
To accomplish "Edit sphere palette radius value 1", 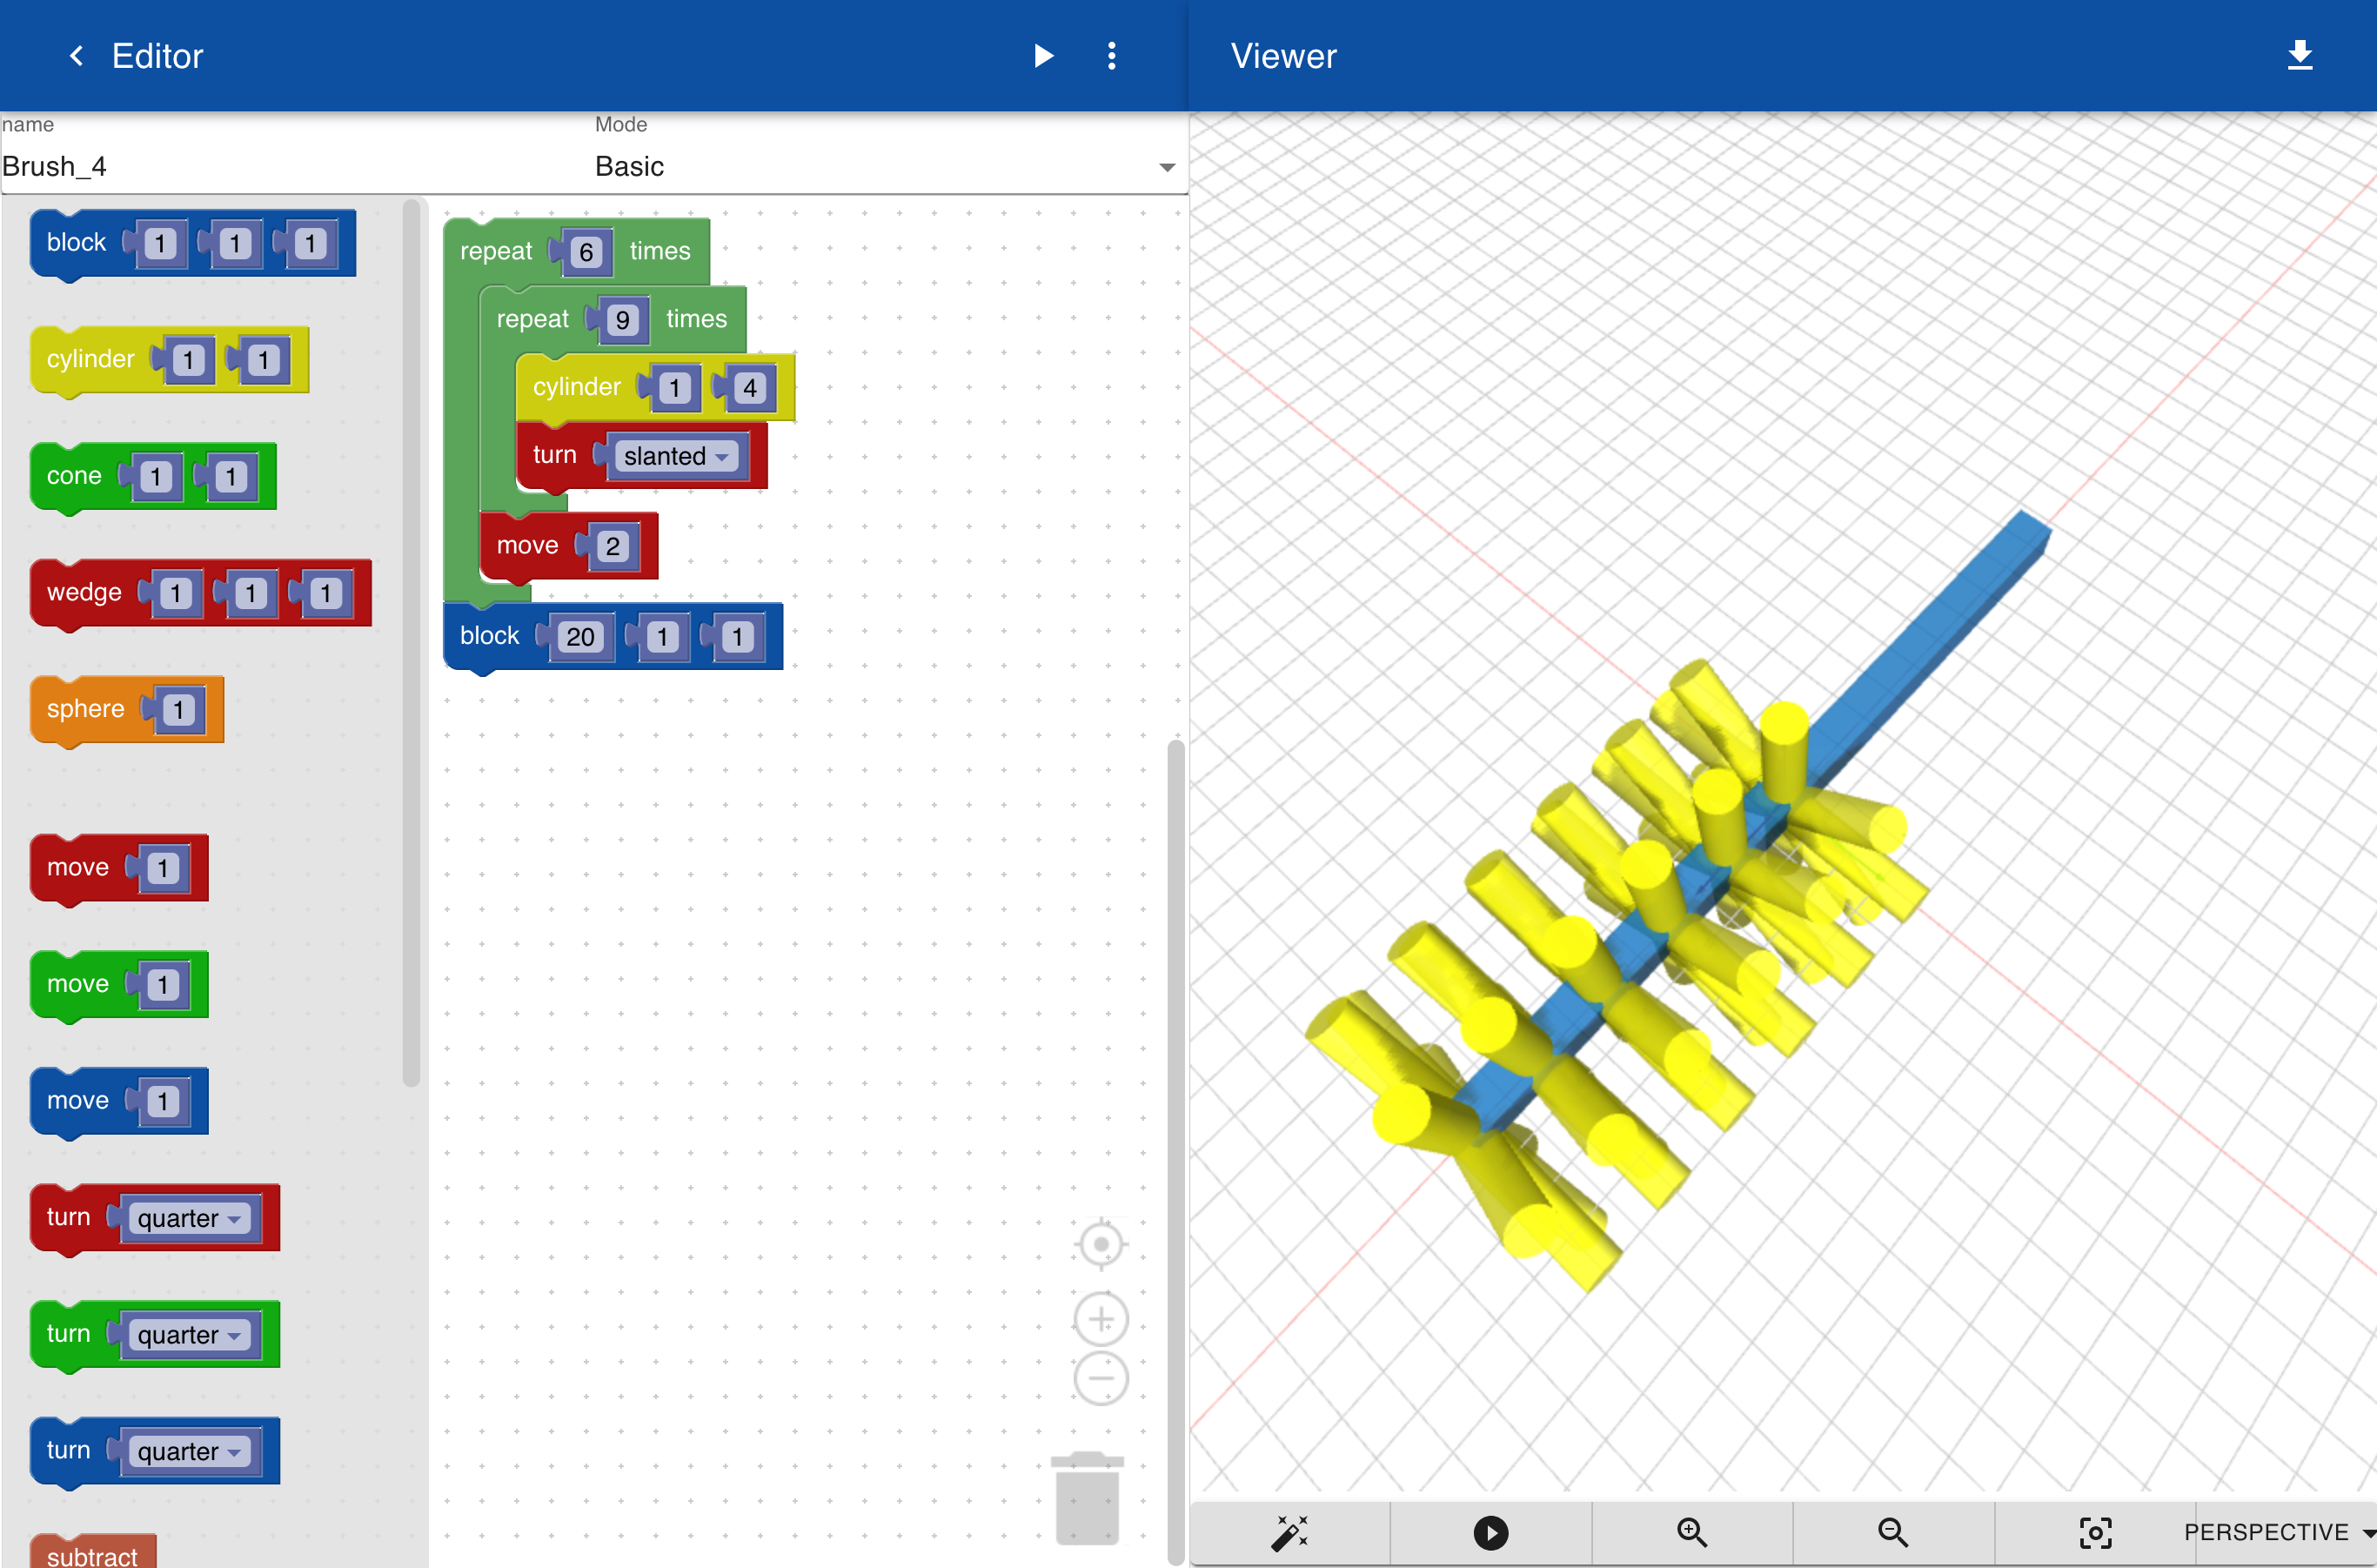I will [178, 710].
